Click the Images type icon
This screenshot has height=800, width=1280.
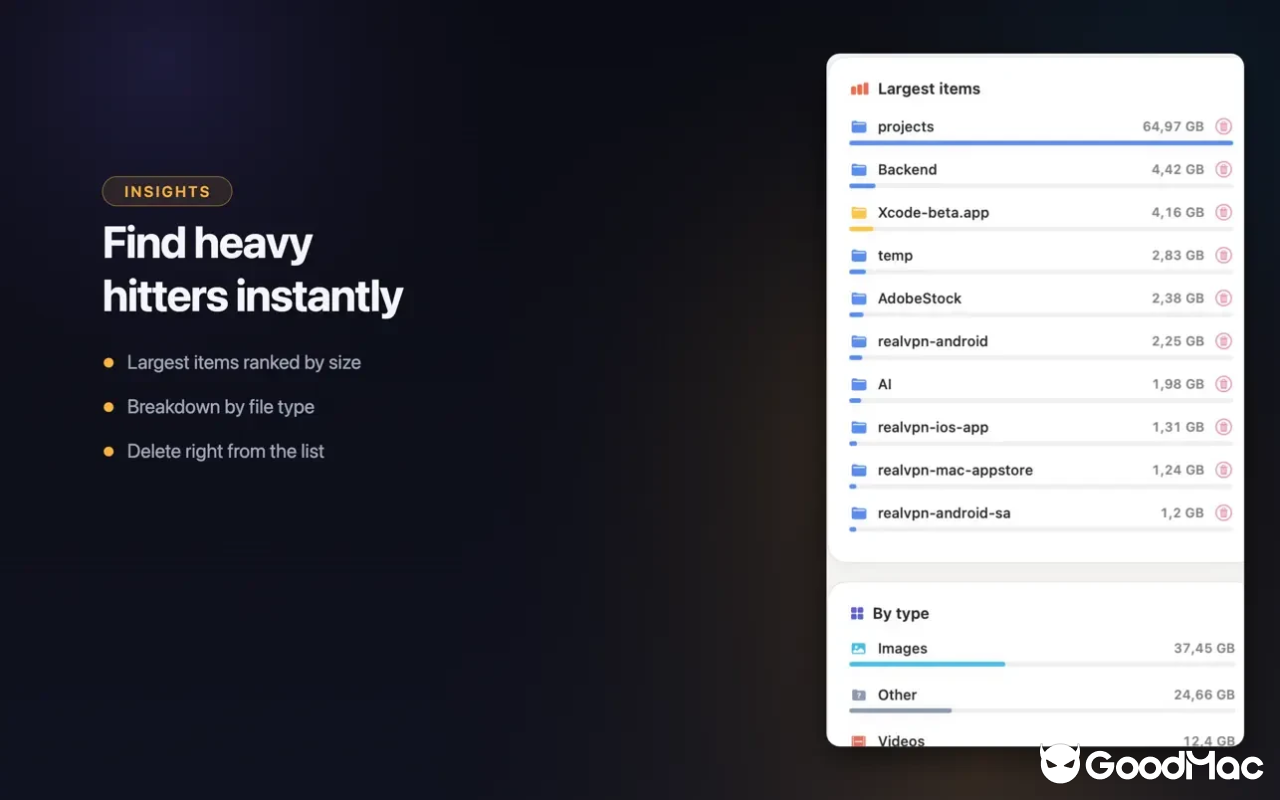coord(858,649)
